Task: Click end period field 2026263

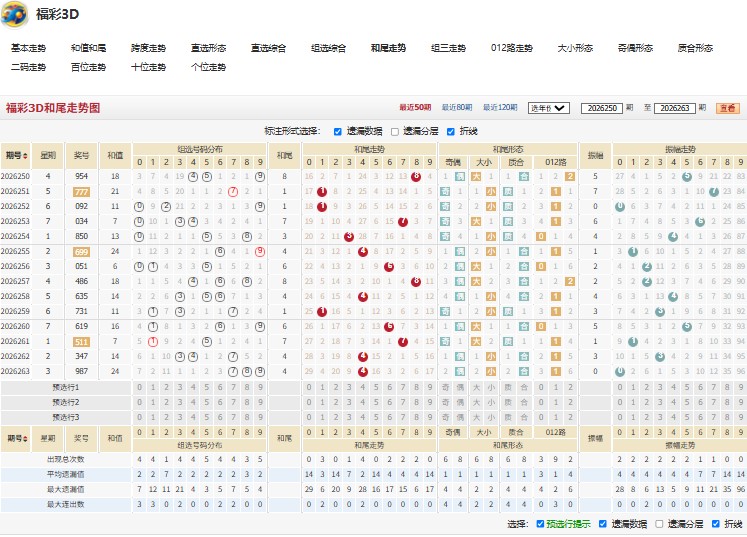Action: click(x=675, y=108)
